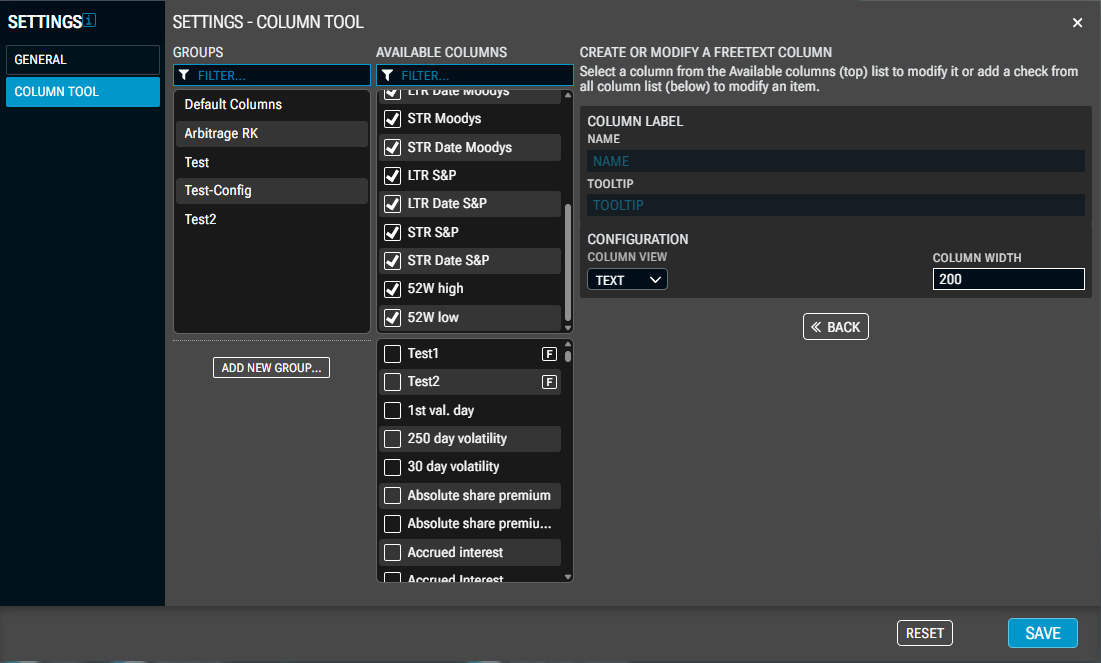
Task: Uncheck the STR Moodys column
Action: pyautogui.click(x=393, y=119)
